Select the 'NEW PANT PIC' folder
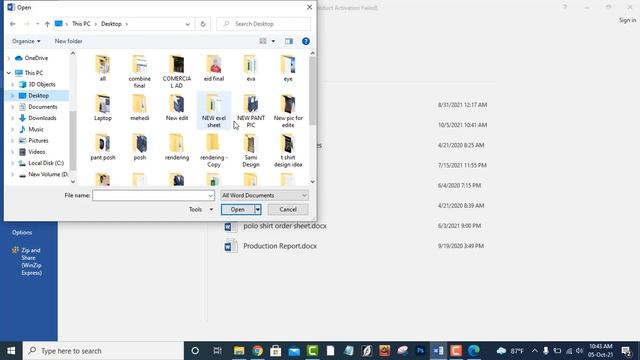The height and width of the screenshot is (360, 640). coord(251,111)
